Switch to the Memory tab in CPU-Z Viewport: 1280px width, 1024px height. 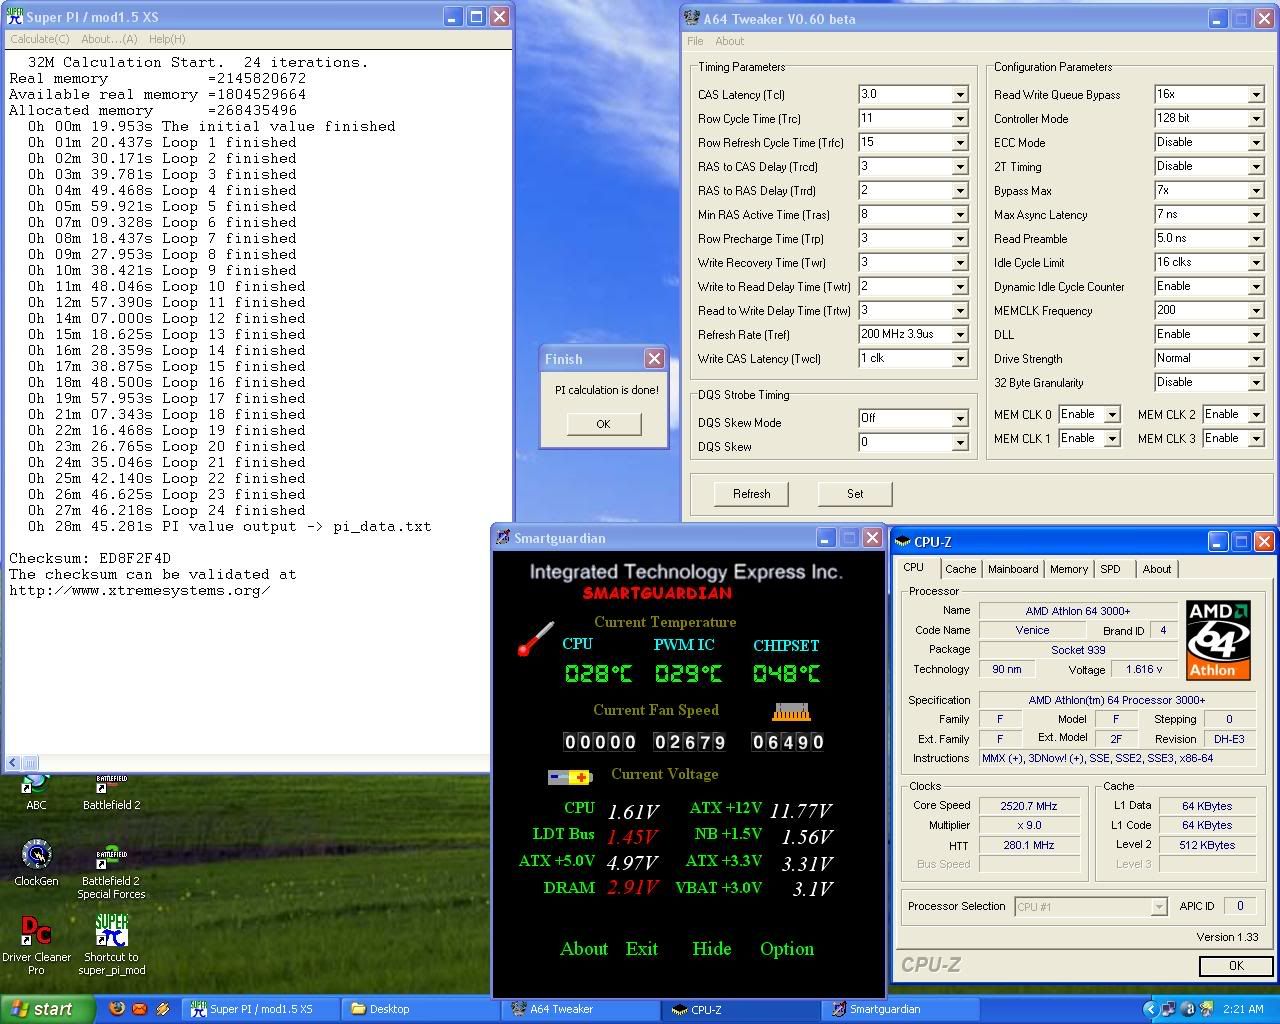point(1068,569)
